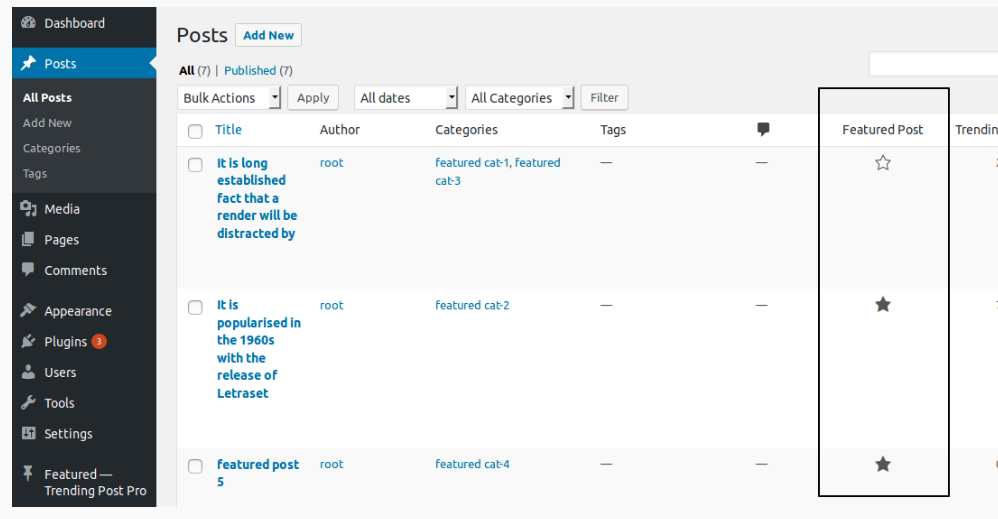Screen dimensions: 998x519
Task: Click the Users person icon
Action: tap(28, 372)
